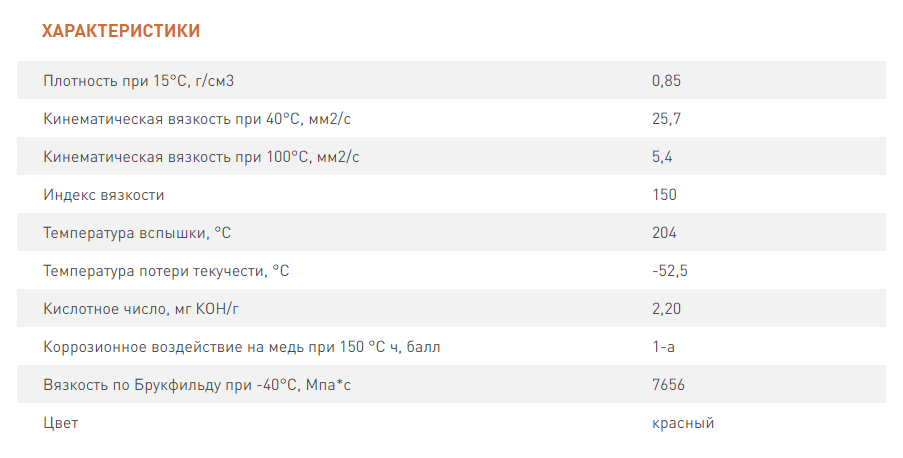Click 'Температура потери текучести' label
903x458 pixels.
pos(167,271)
